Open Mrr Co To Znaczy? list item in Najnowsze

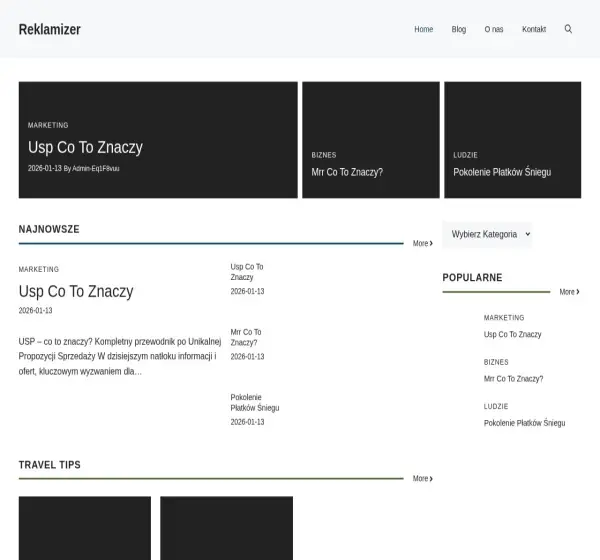[x=246, y=337]
